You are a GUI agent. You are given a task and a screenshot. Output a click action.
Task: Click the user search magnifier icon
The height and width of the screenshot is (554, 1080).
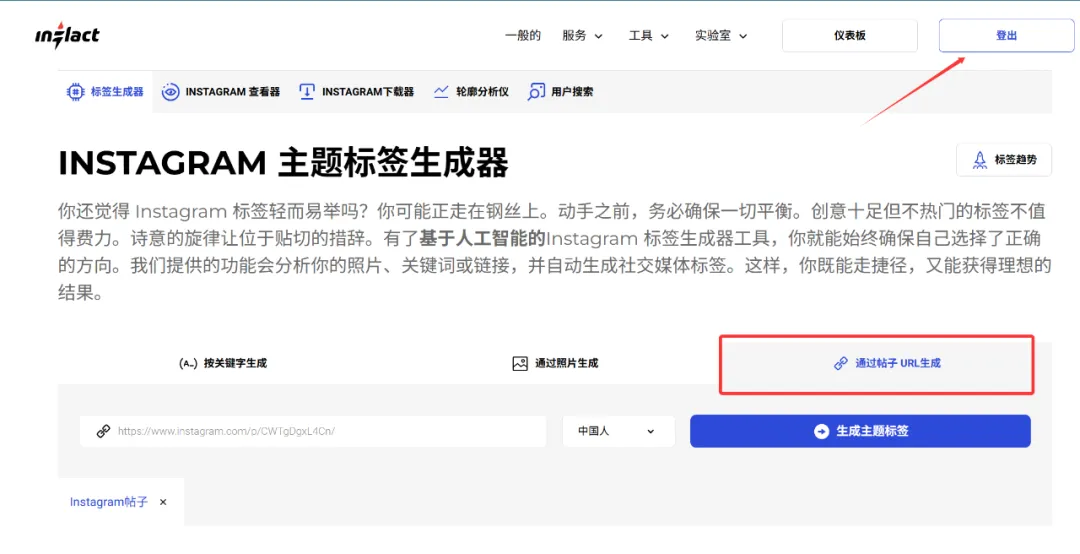click(535, 92)
